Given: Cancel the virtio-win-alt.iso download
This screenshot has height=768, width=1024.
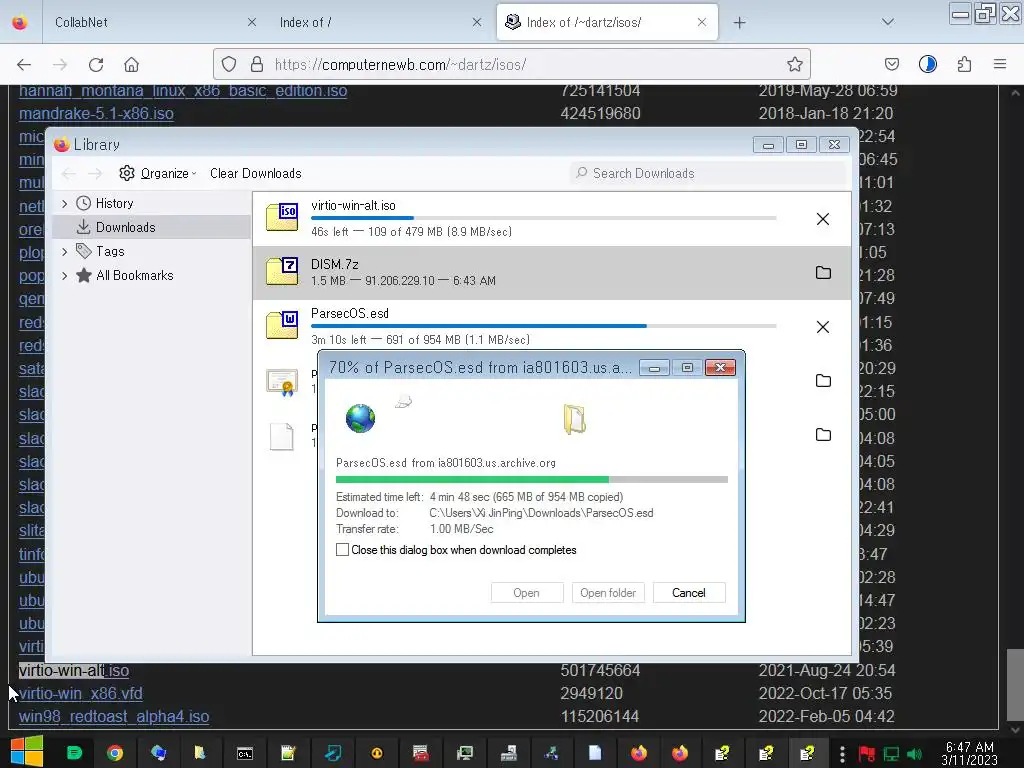Looking at the screenshot, I should click(x=823, y=219).
